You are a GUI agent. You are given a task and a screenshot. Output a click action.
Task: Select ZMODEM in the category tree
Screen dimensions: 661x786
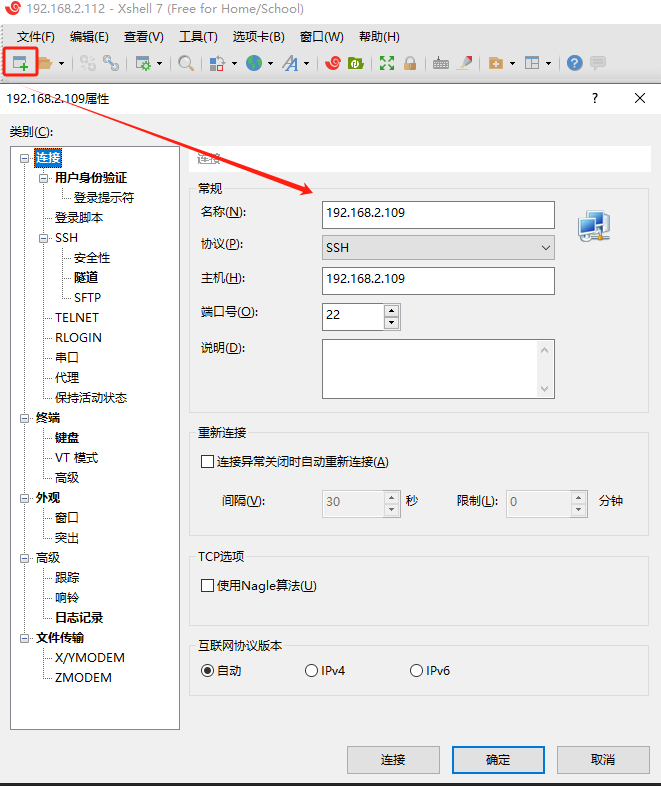[x=83, y=678]
